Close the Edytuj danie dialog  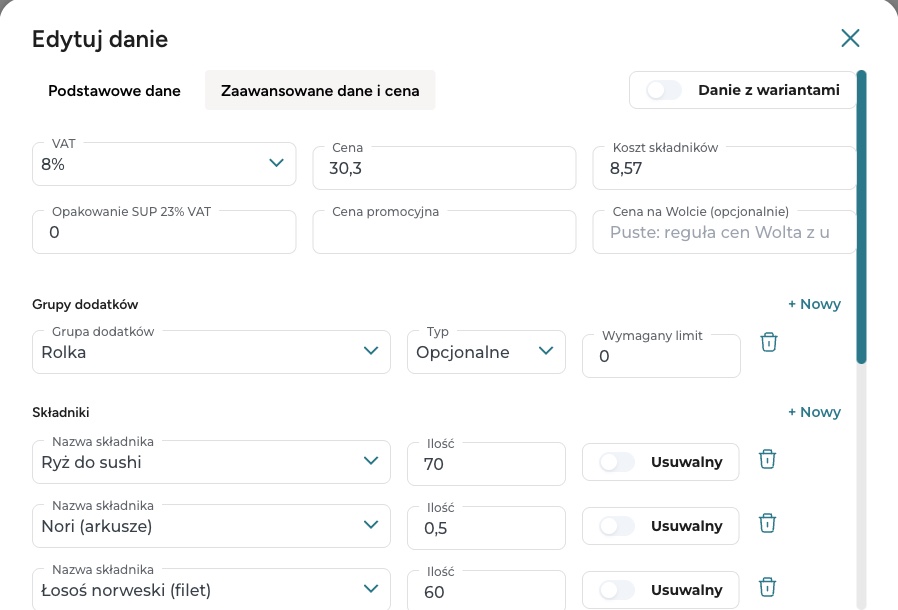click(x=850, y=38)
